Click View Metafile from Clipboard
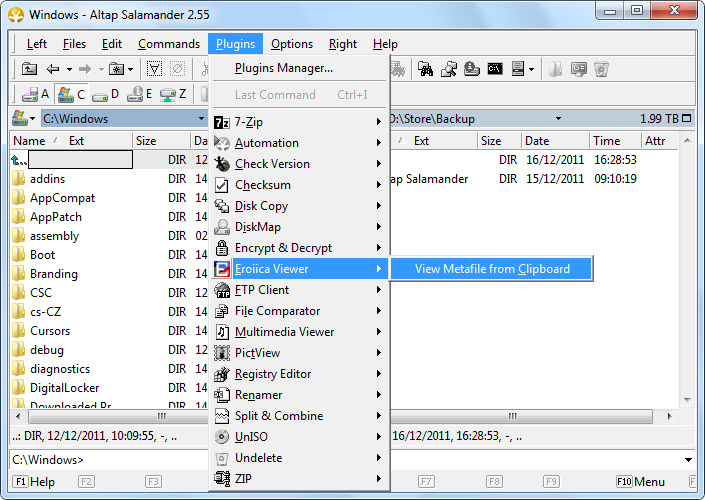The width and height of the screenshot is (705, 500). (491, 269)
